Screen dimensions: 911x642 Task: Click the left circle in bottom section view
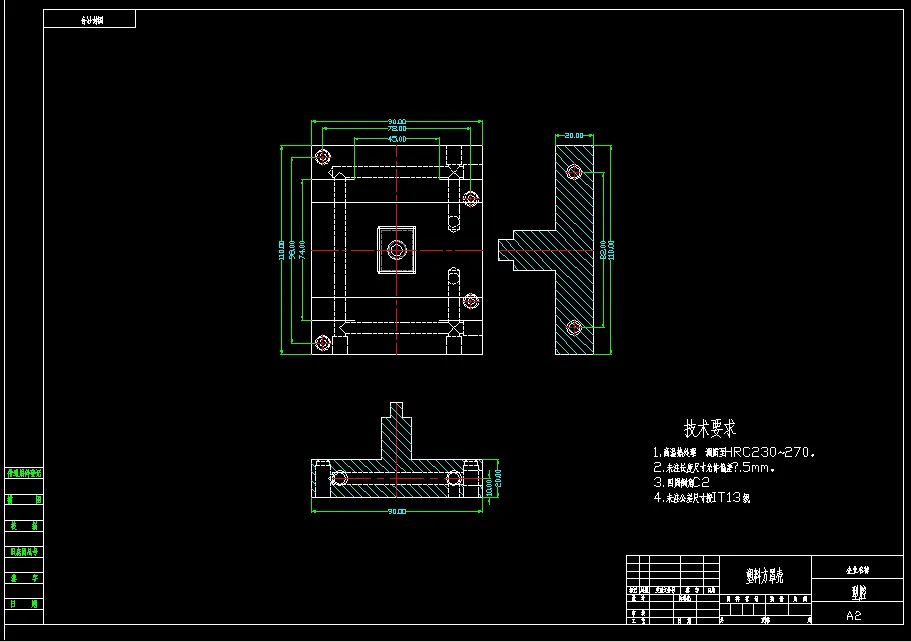pos(340,479)
